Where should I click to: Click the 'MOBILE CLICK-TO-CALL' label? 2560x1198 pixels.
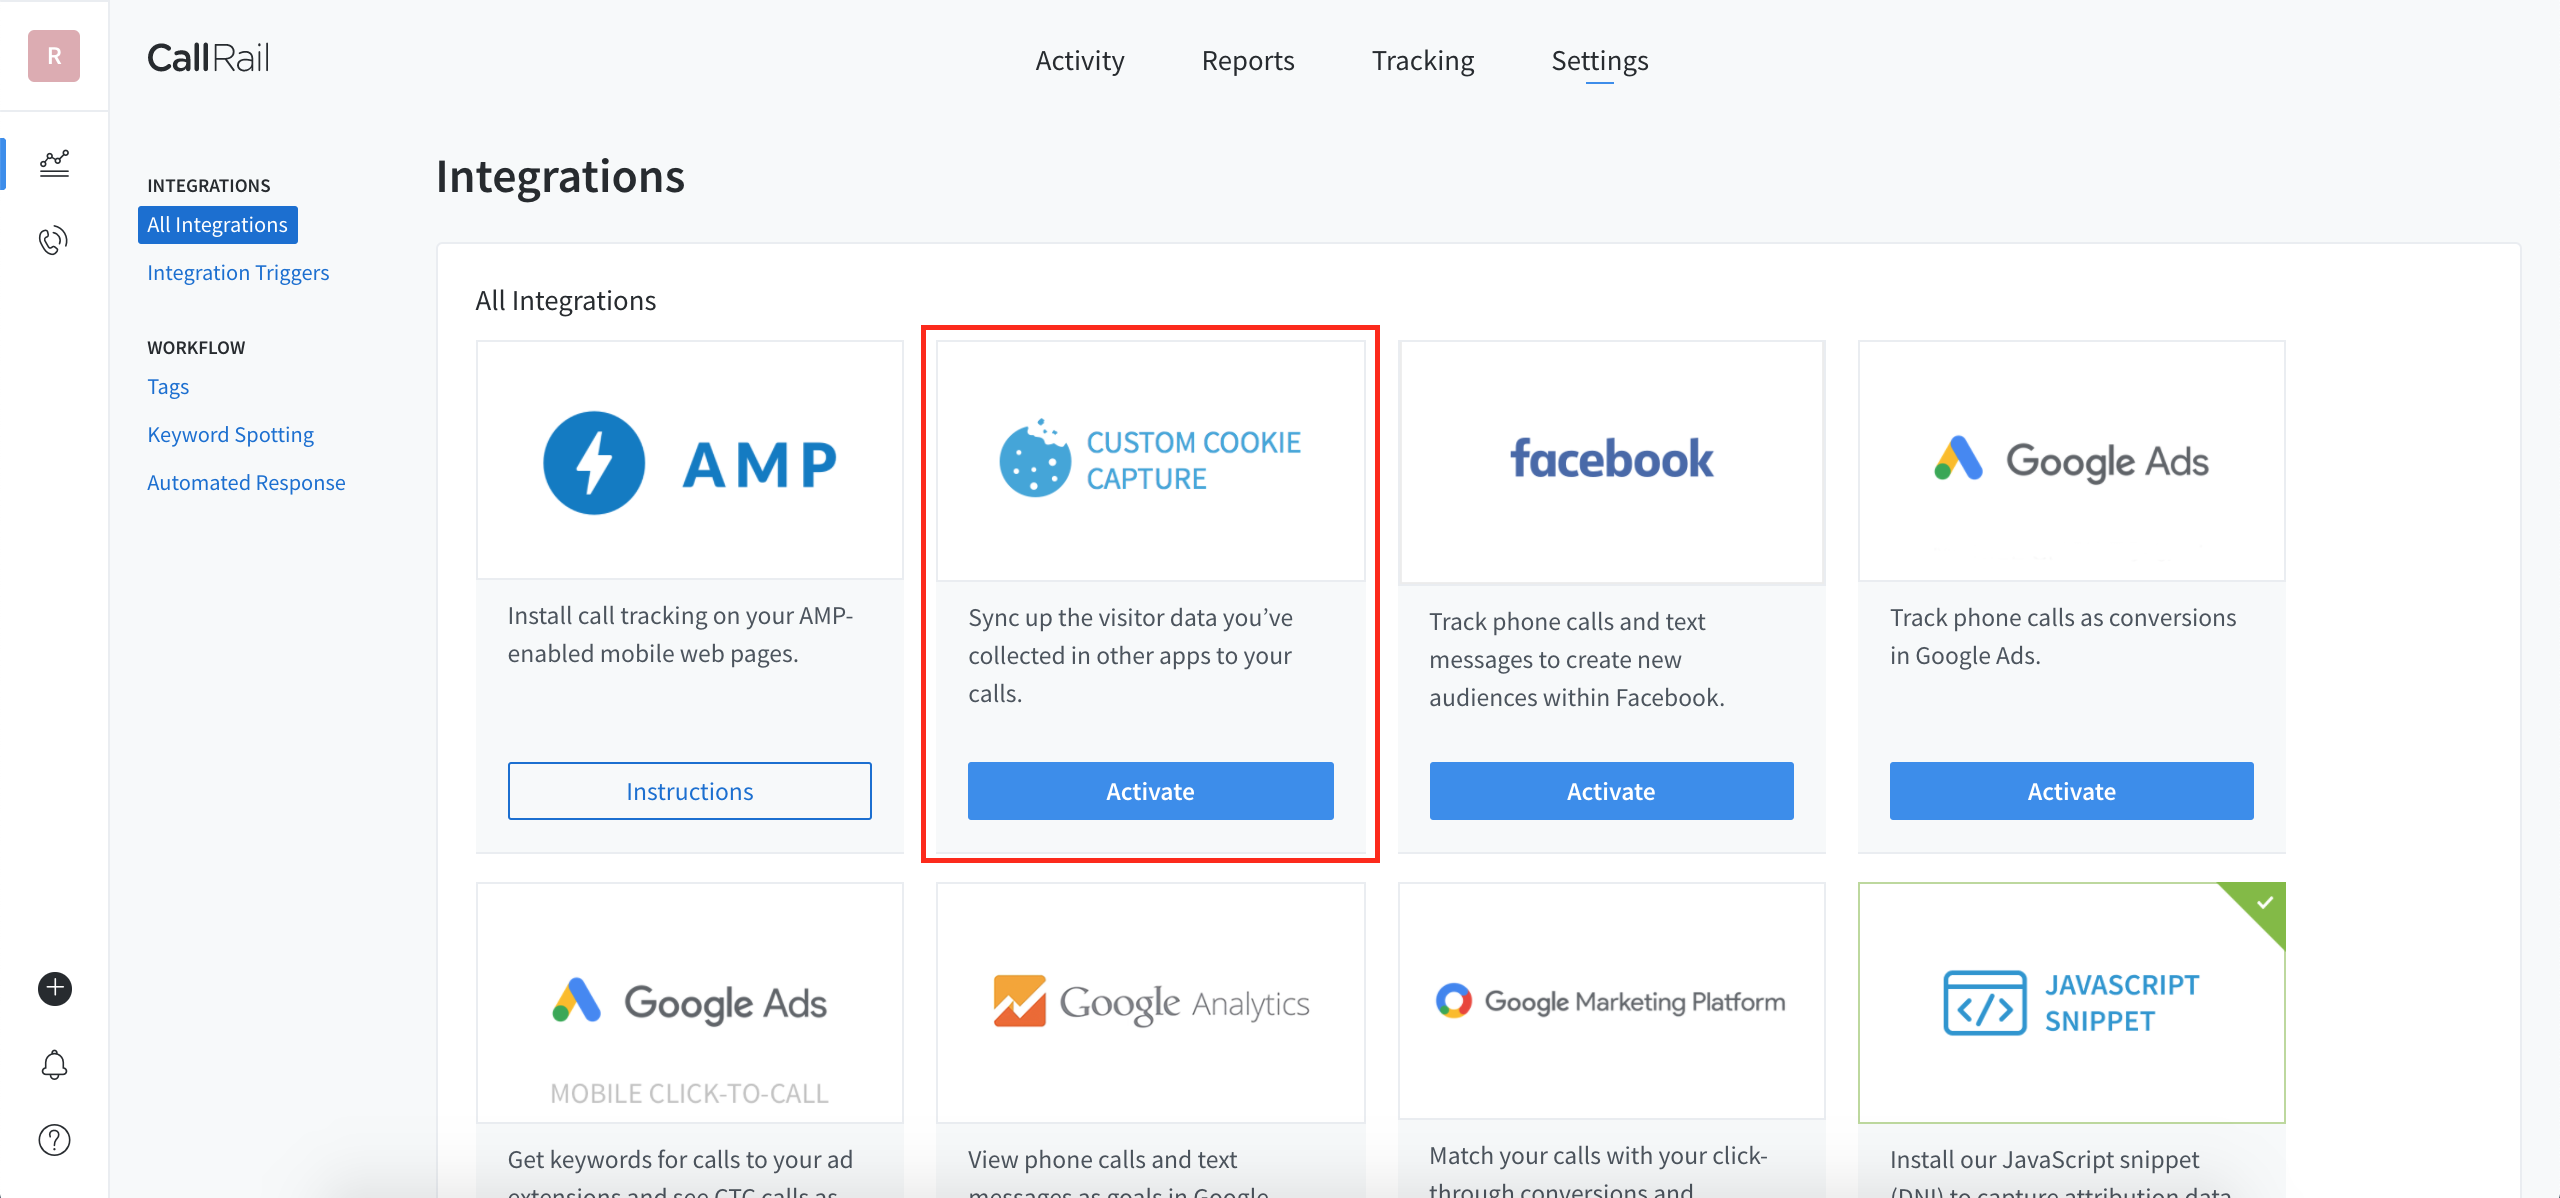[690, 1094]
